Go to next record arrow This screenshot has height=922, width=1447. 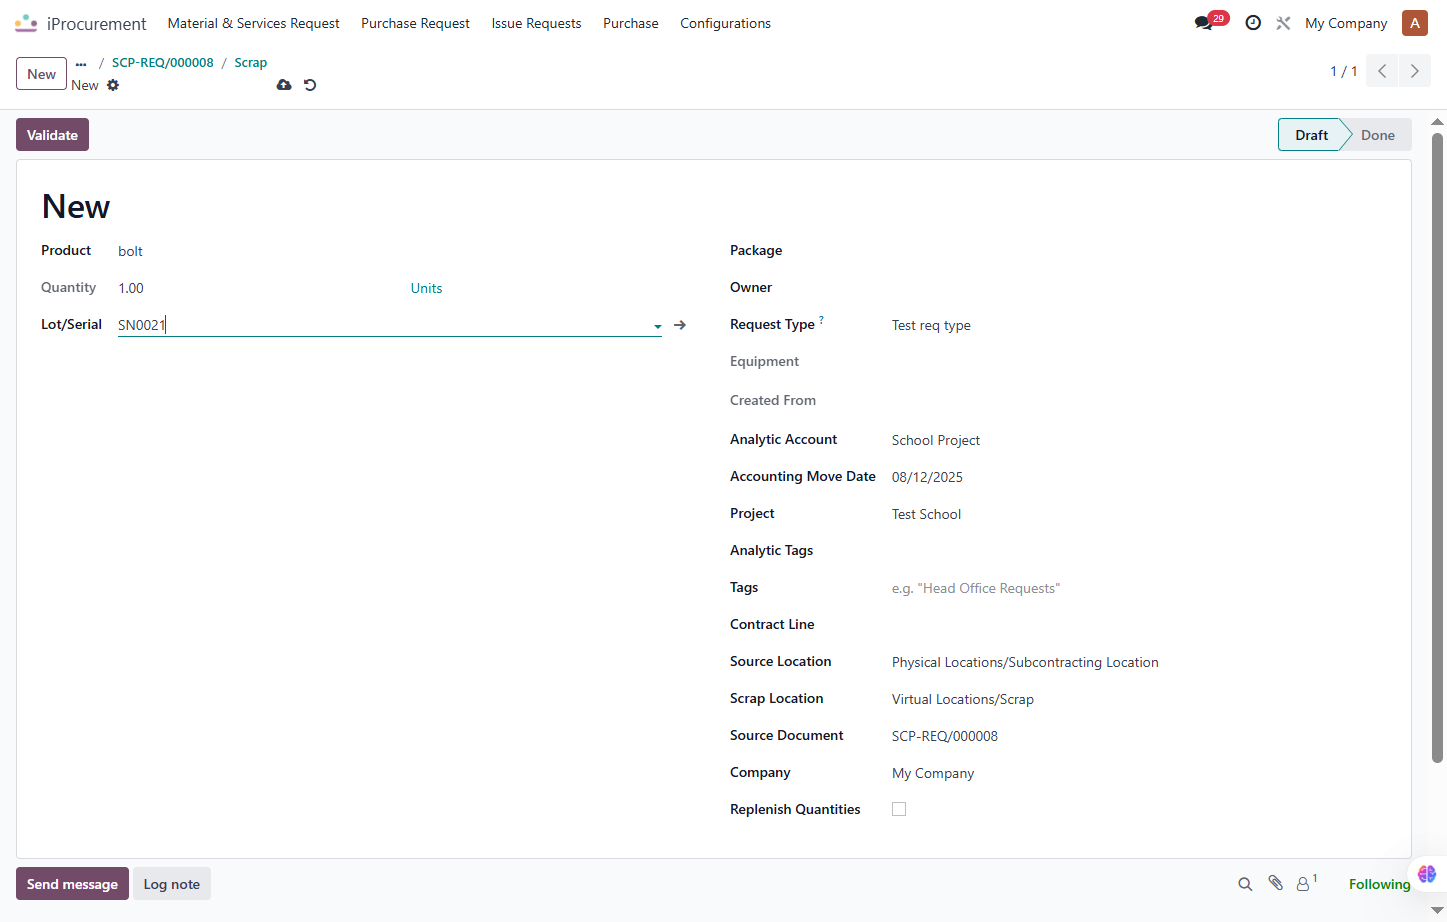point(1414,71)
